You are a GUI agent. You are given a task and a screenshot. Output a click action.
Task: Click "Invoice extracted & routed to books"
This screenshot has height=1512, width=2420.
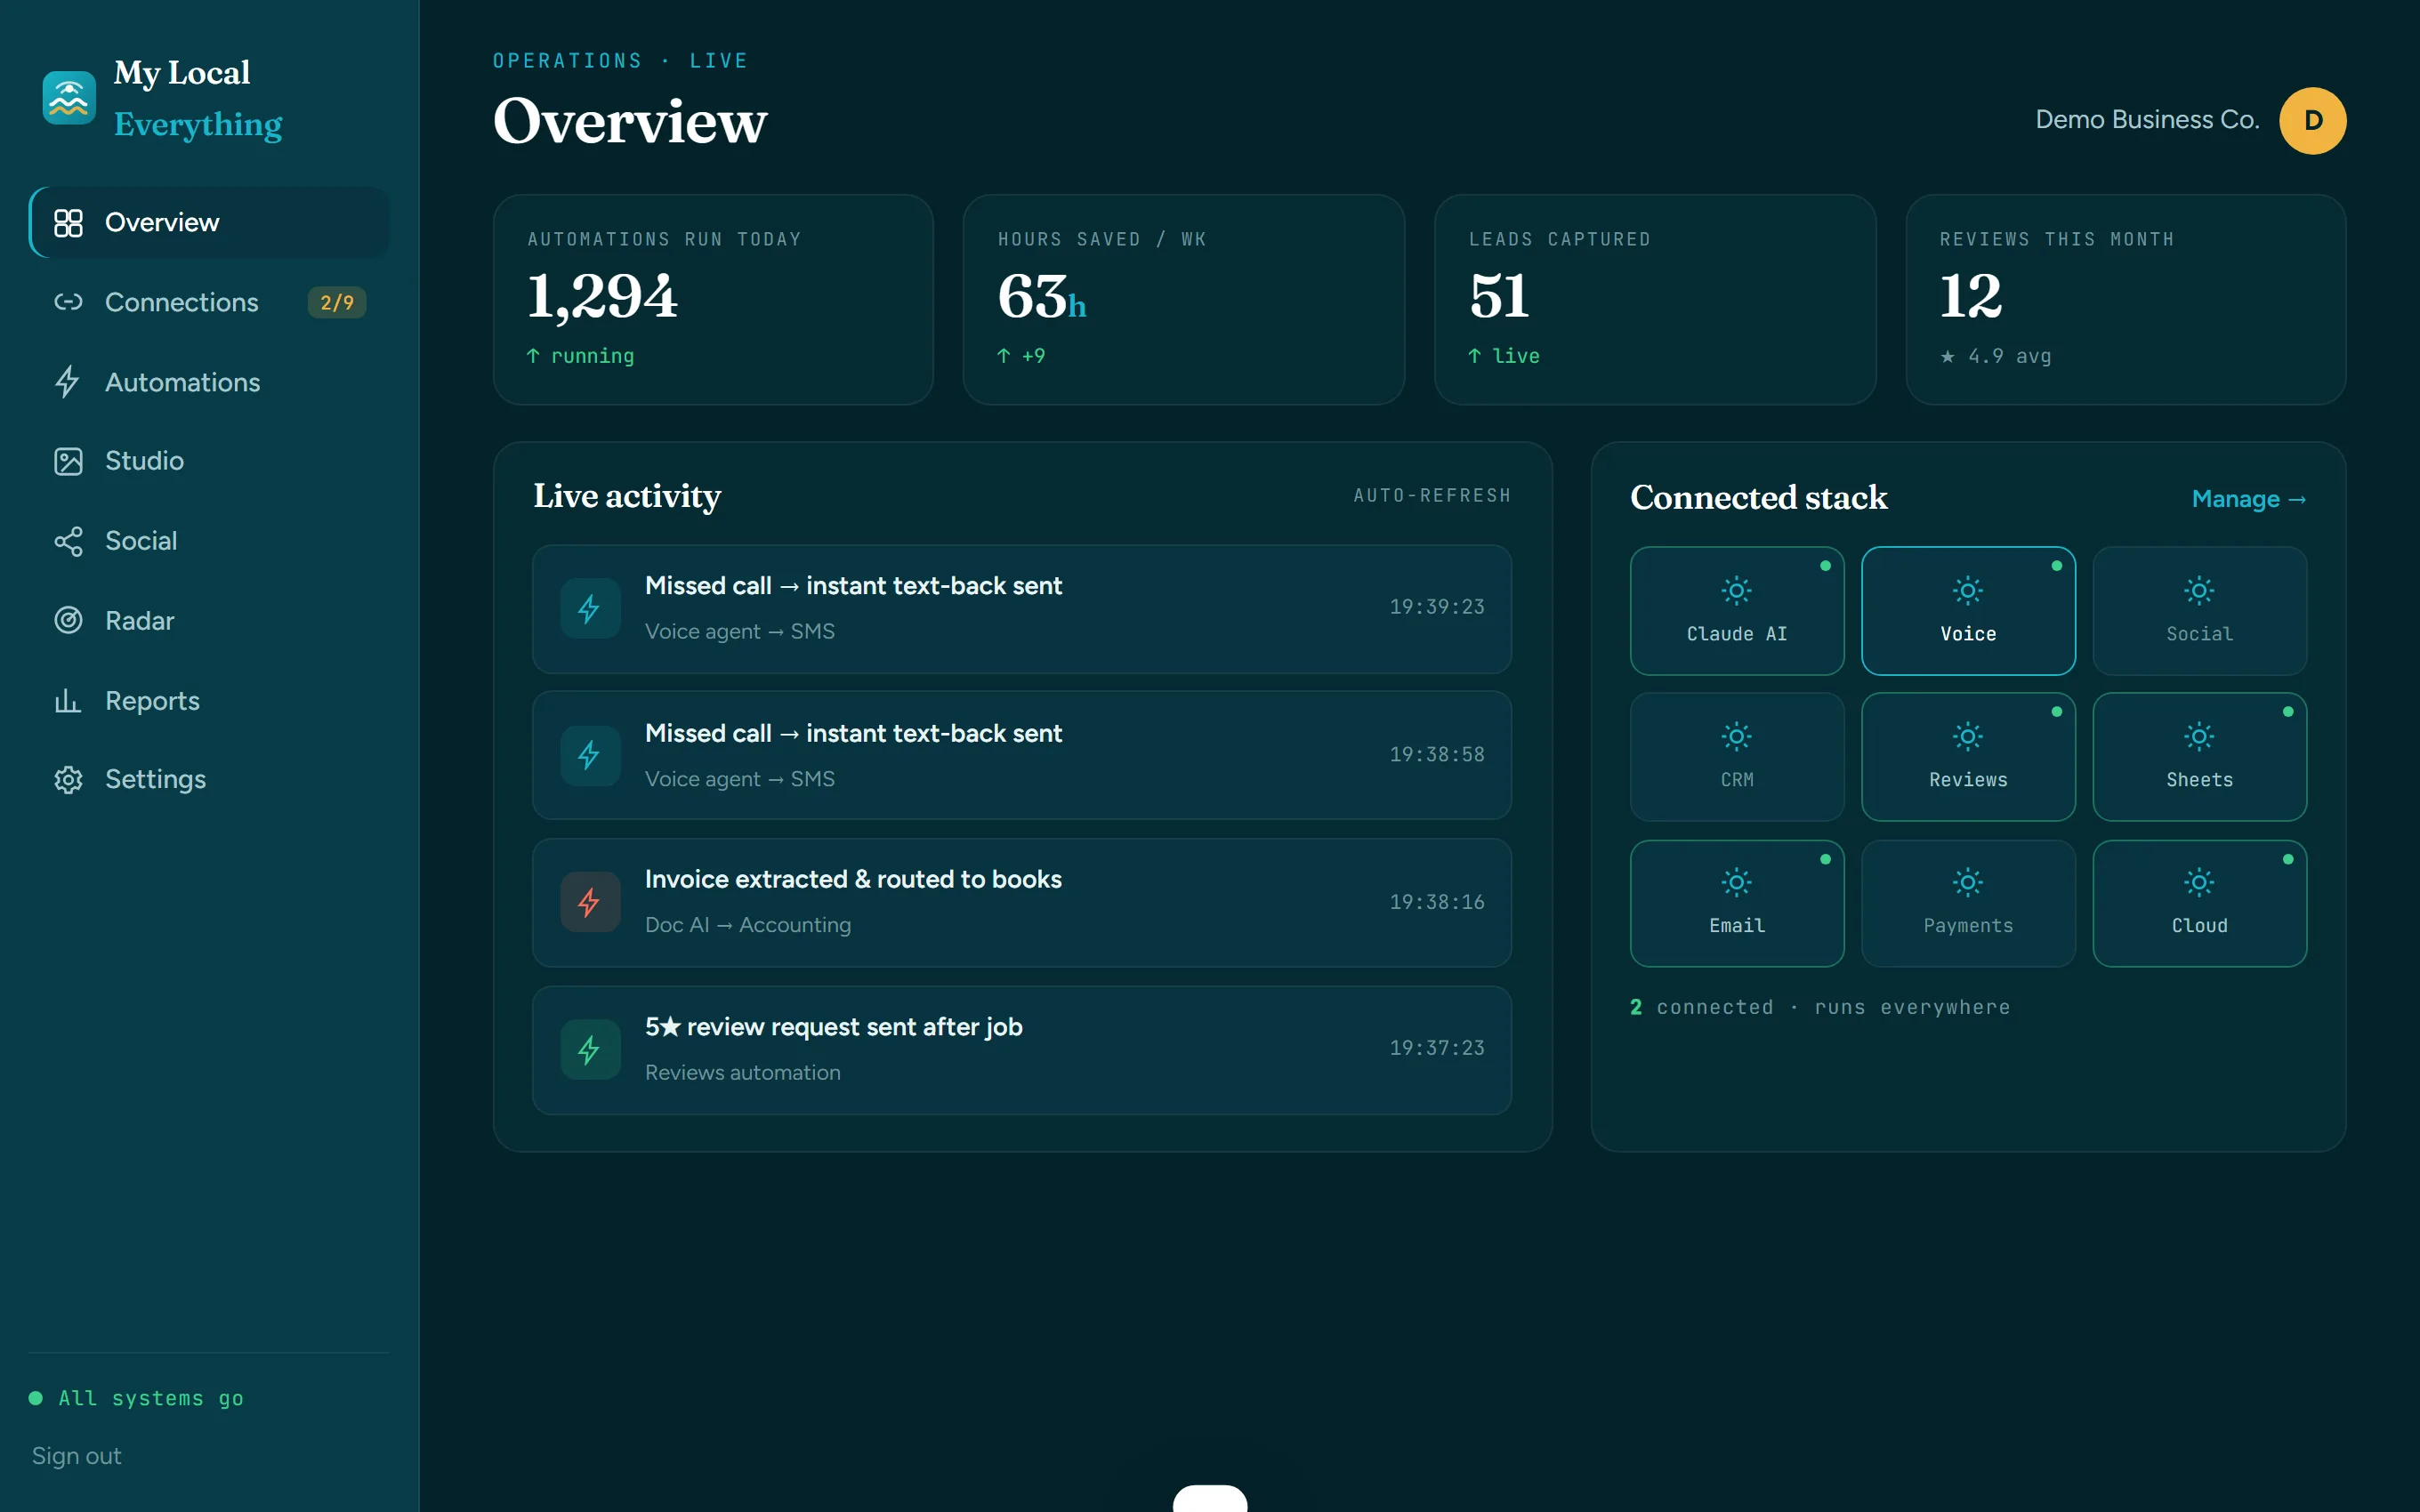click(853, 879)
